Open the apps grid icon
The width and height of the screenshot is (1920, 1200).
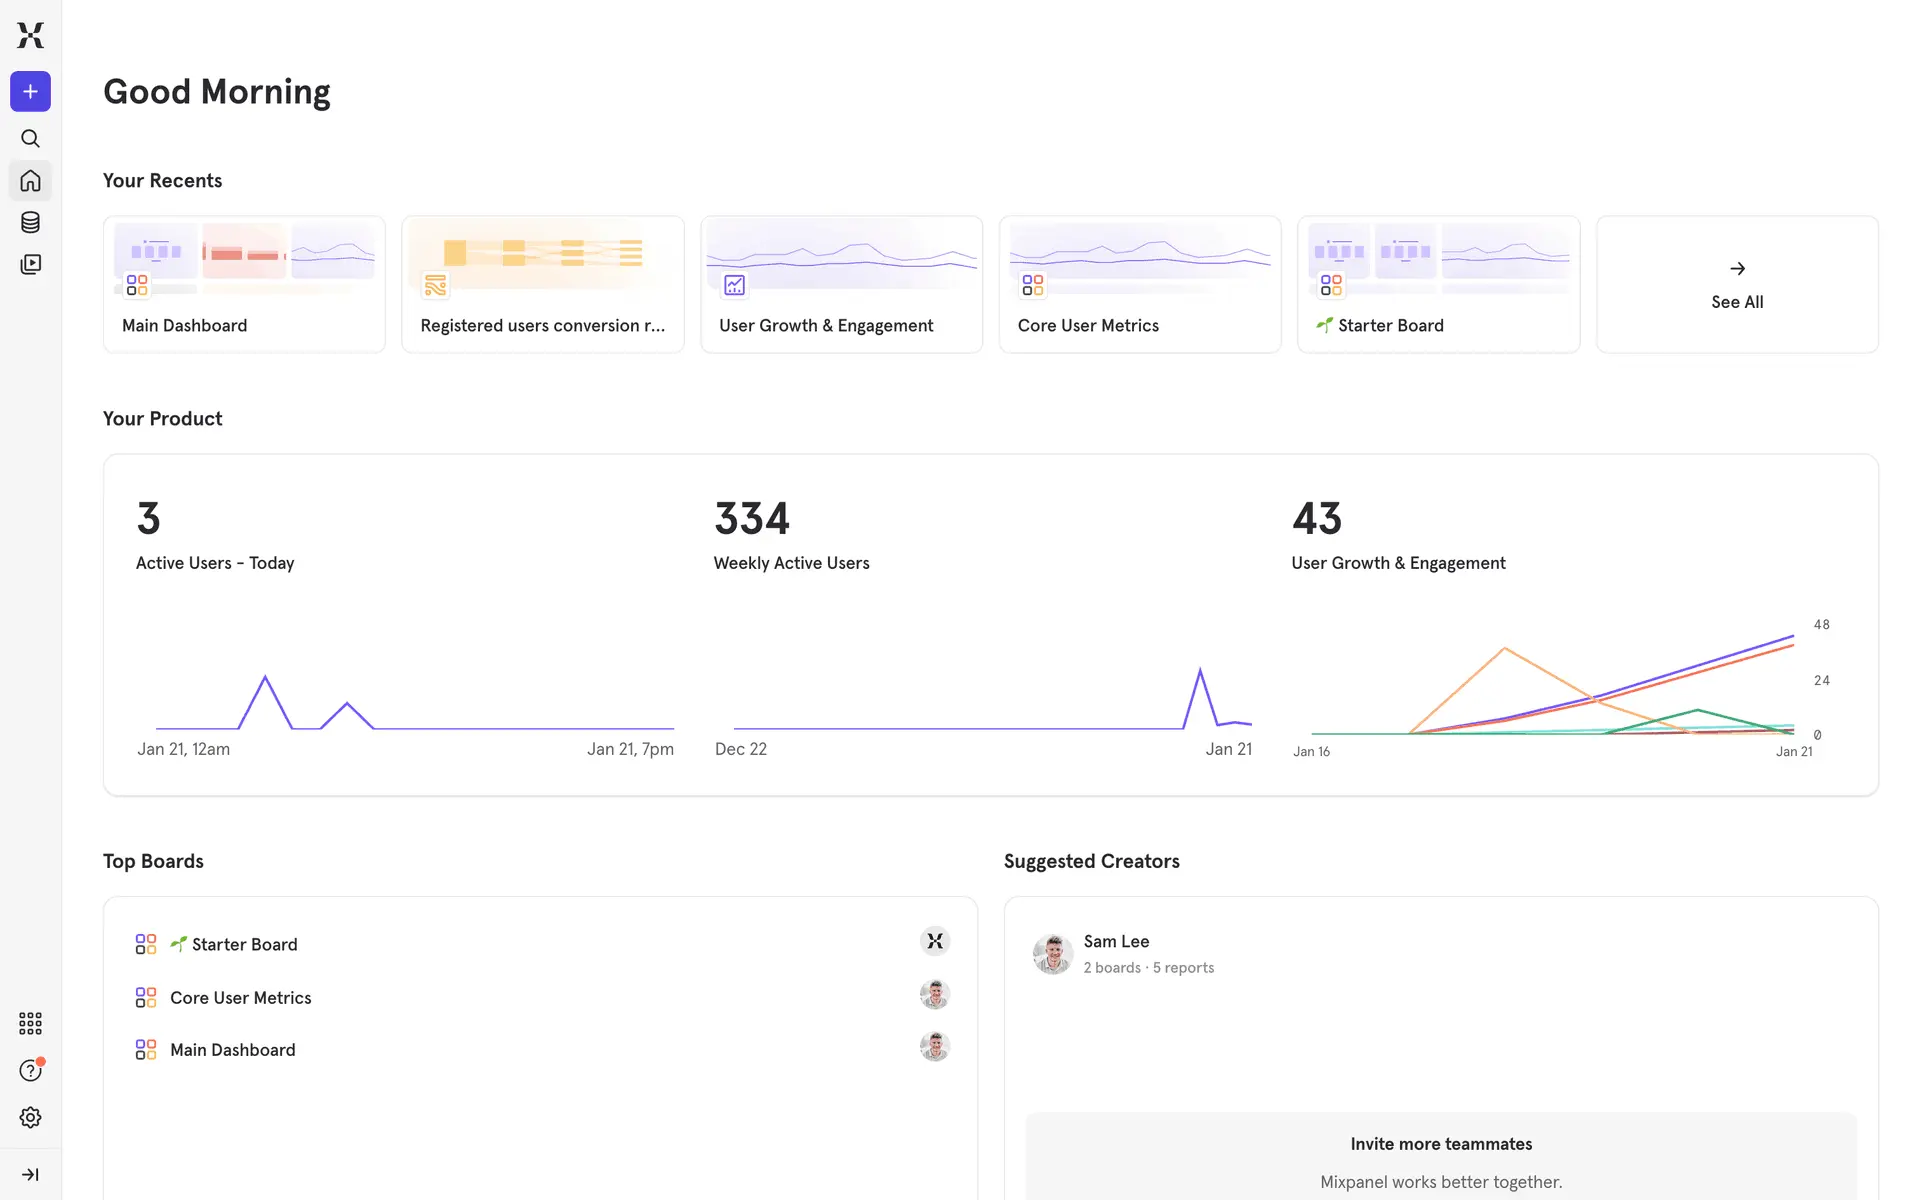[x=30, y=1023]
